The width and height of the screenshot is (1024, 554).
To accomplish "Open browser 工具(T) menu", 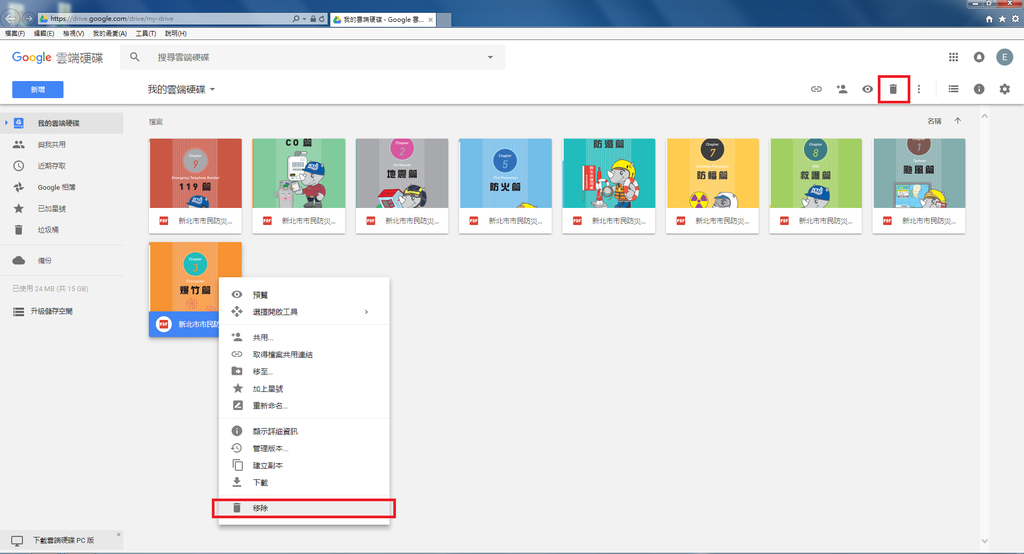I will [x=146, y=33].
